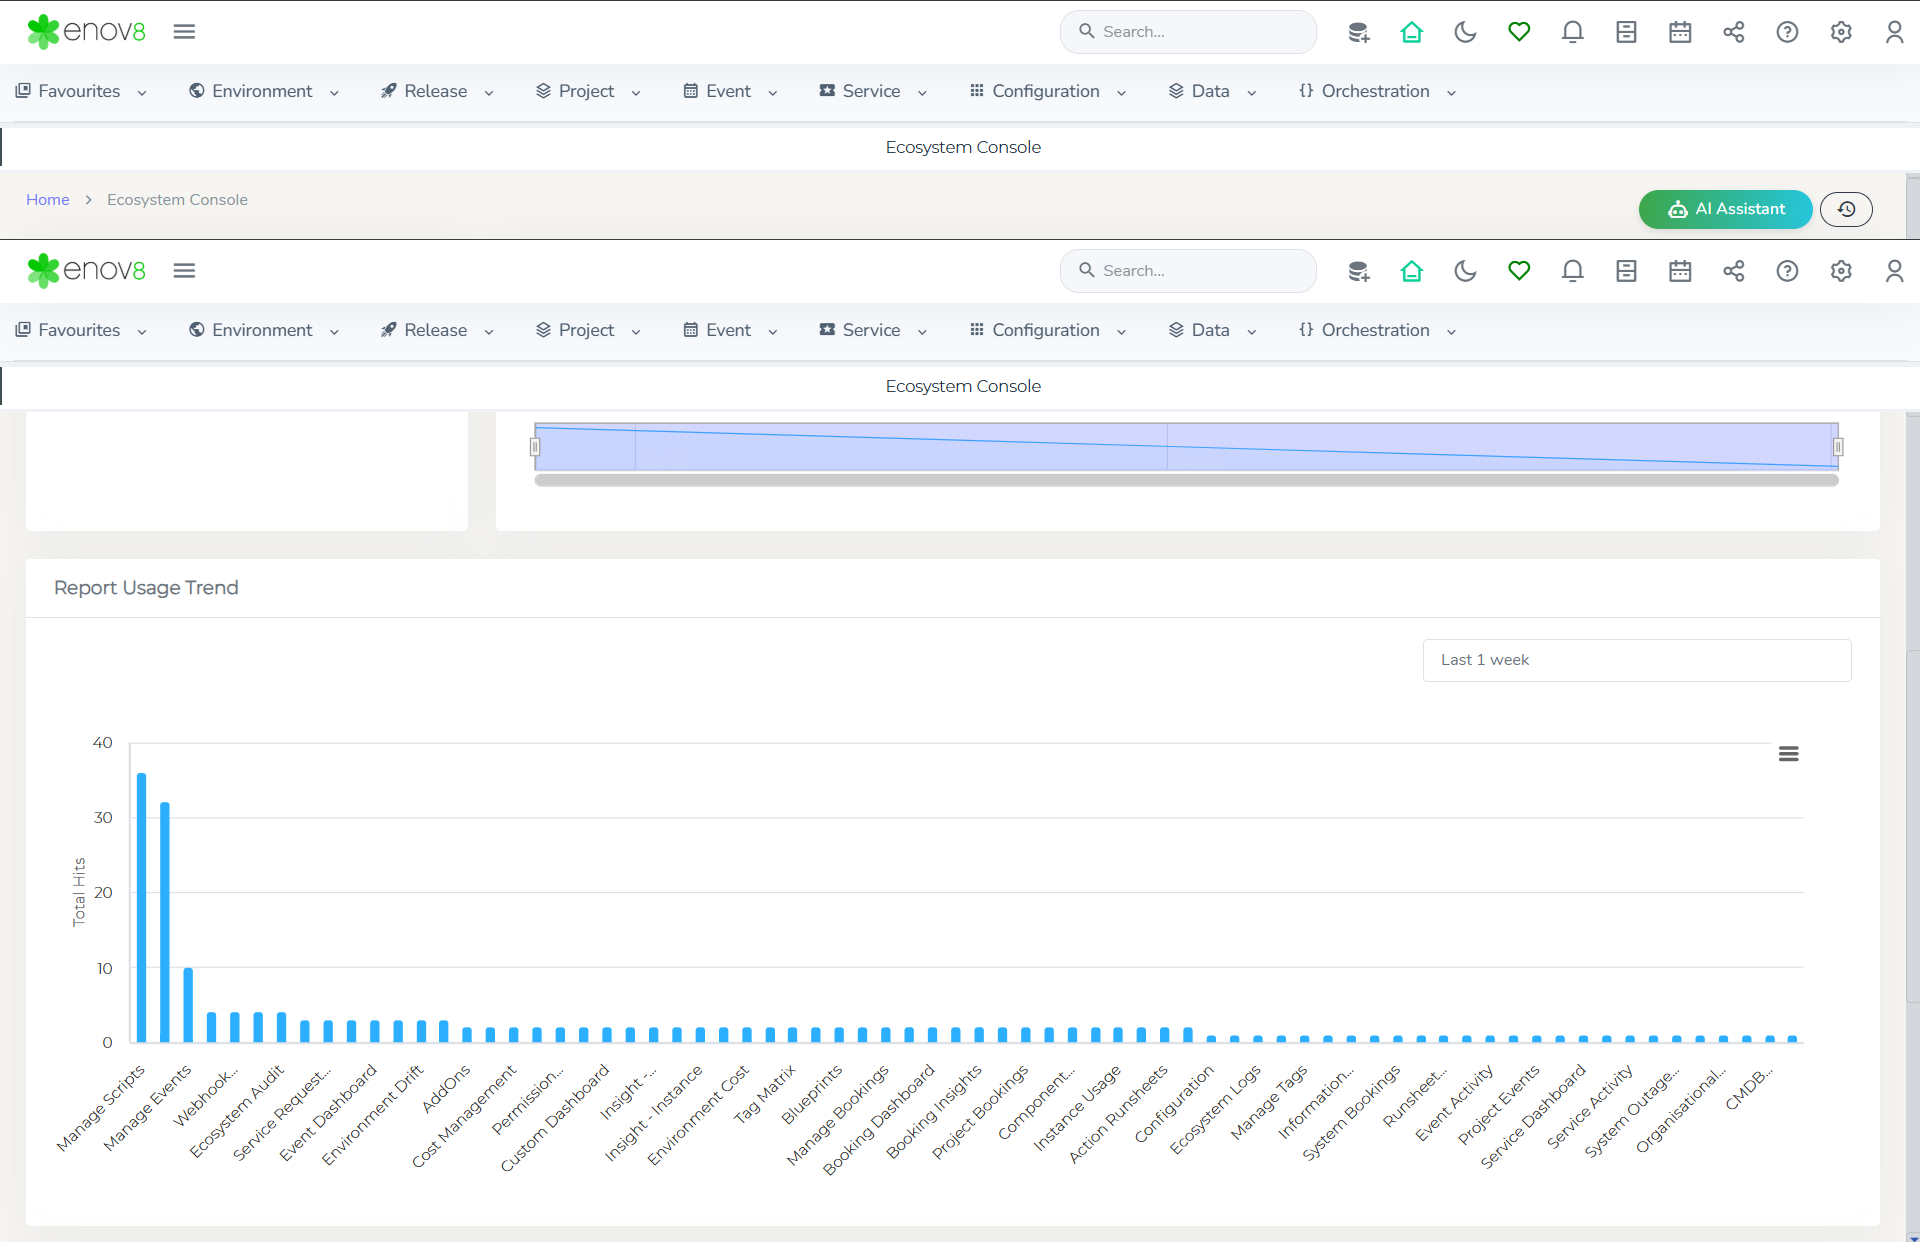Open calendar icon in lower header
Screen dimensions: 1920x1242
pos(1680,271)
